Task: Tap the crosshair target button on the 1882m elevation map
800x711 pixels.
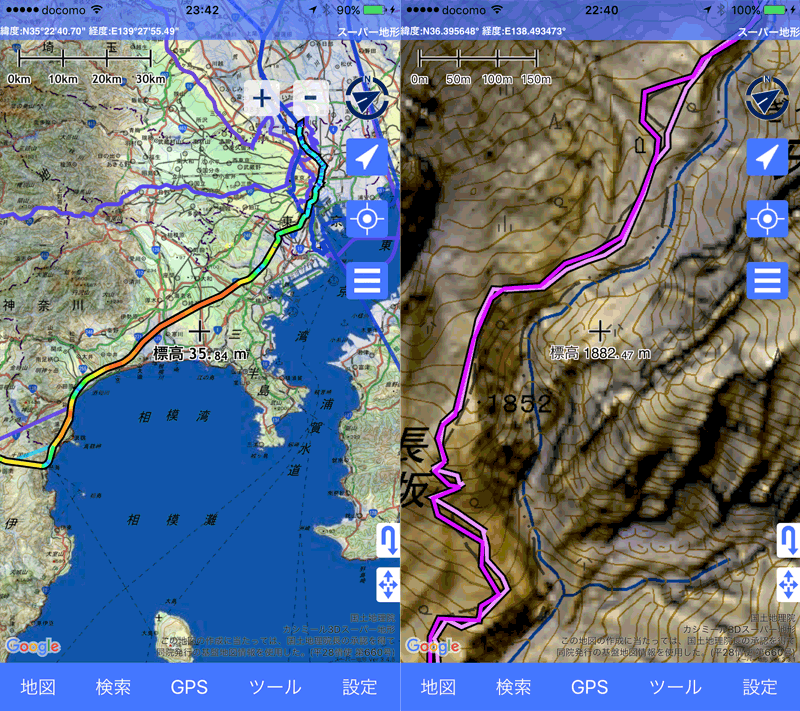Action: [x=767, y=218]
